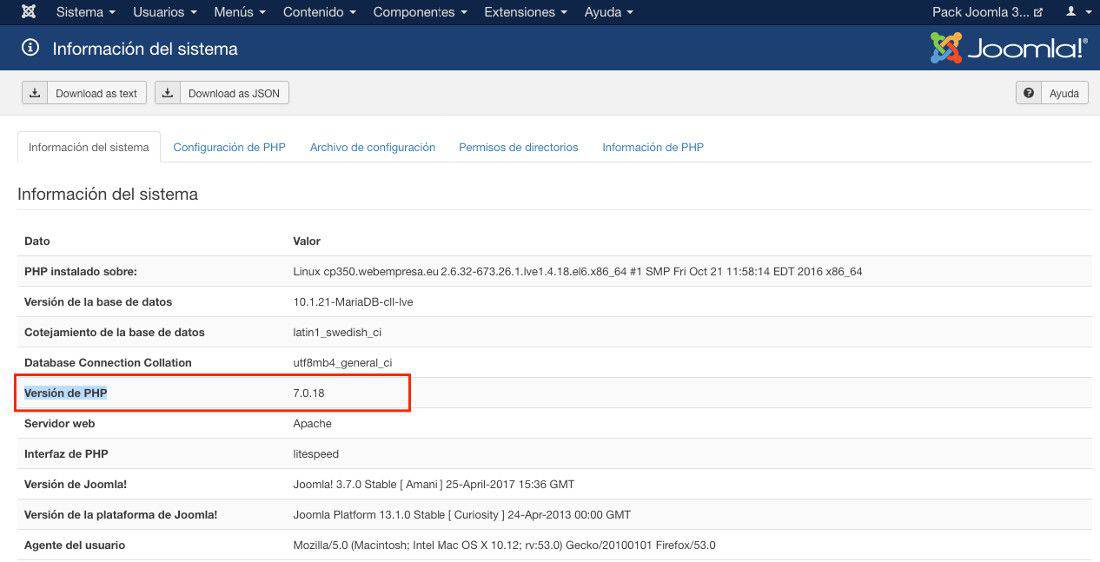Viewport: 1100px width, 562px height.
Task: Click the info icon beside the page title
Action: click(x=30, y=48)
